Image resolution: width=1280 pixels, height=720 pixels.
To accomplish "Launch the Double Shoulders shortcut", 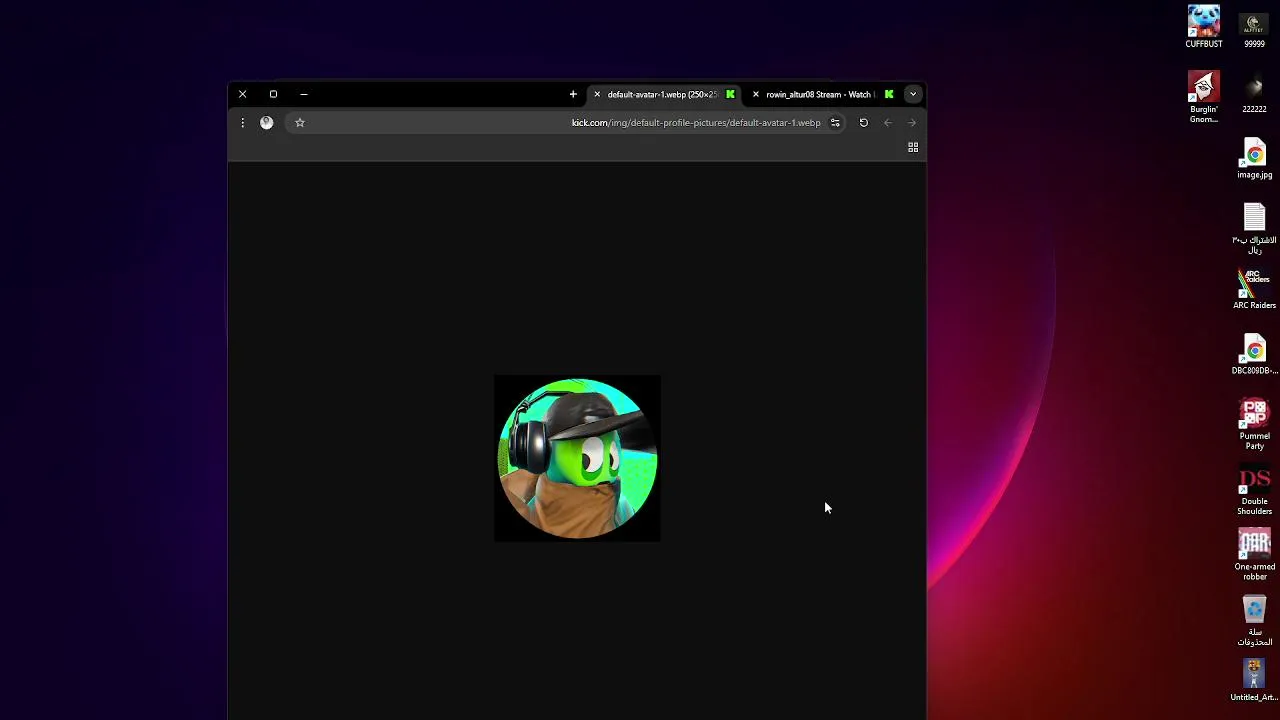I will click(x=1254, y=491).
